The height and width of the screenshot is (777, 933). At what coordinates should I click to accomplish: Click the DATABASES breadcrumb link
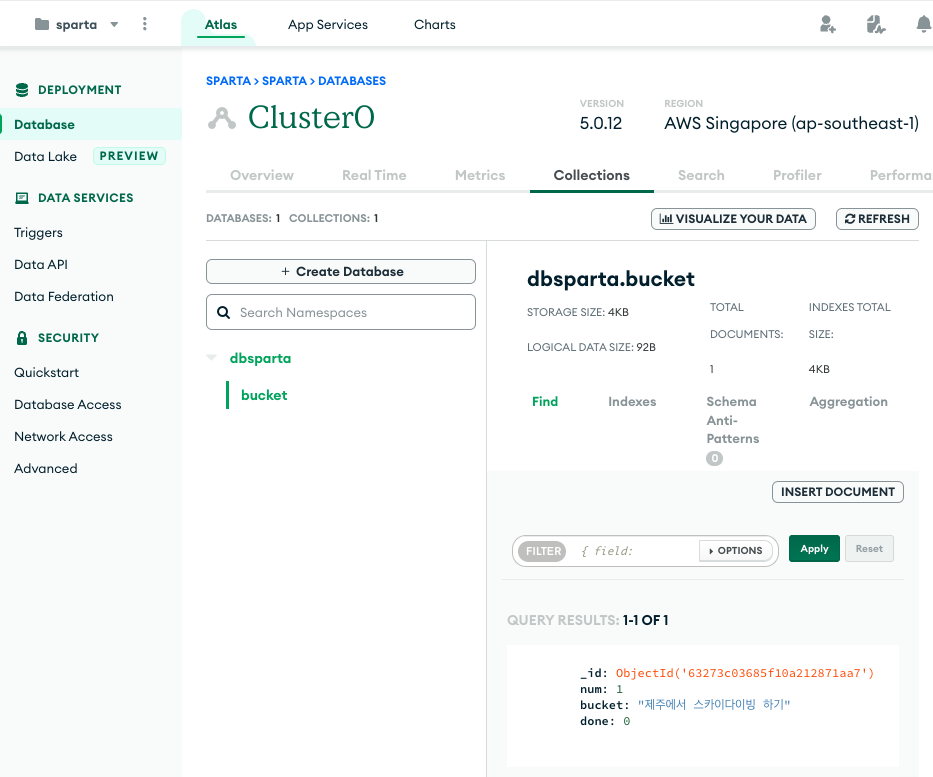pyautogui.click(x=352, y=81)
